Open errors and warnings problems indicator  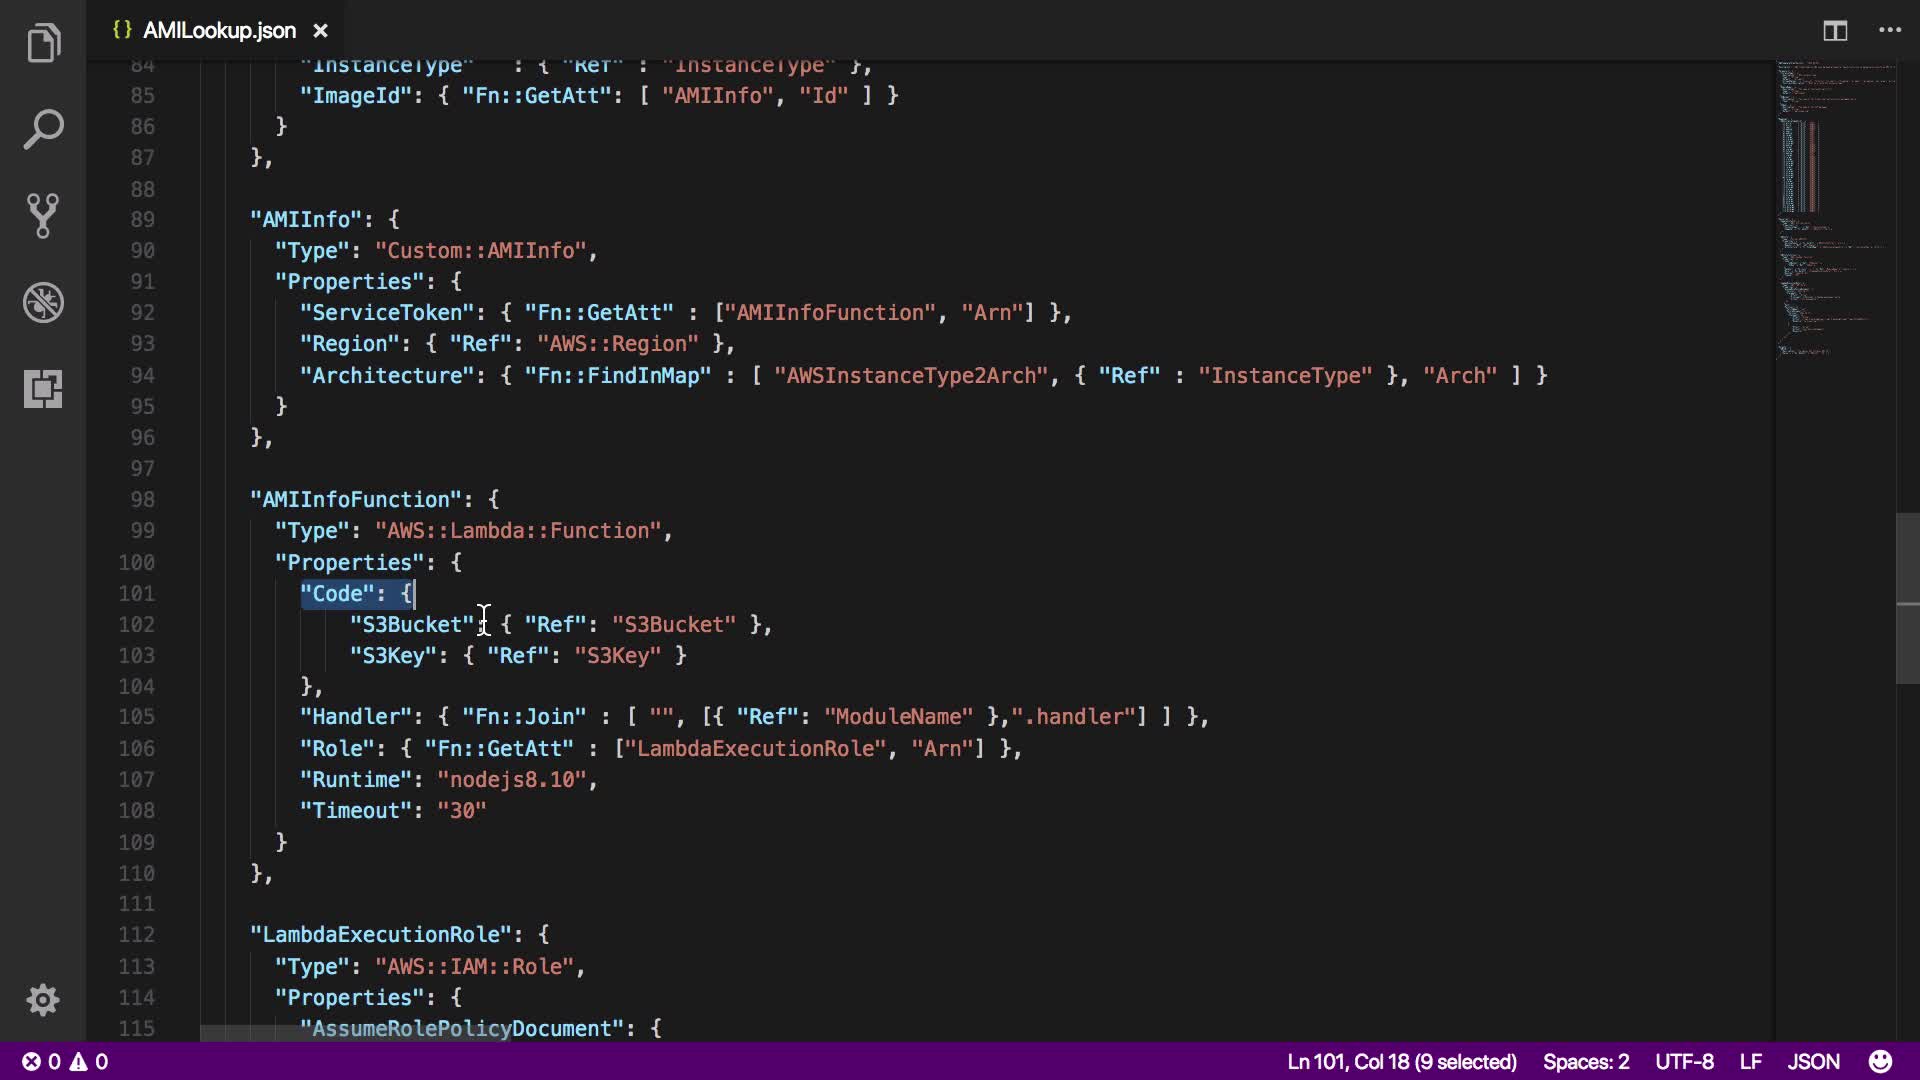pos(66,1061)
